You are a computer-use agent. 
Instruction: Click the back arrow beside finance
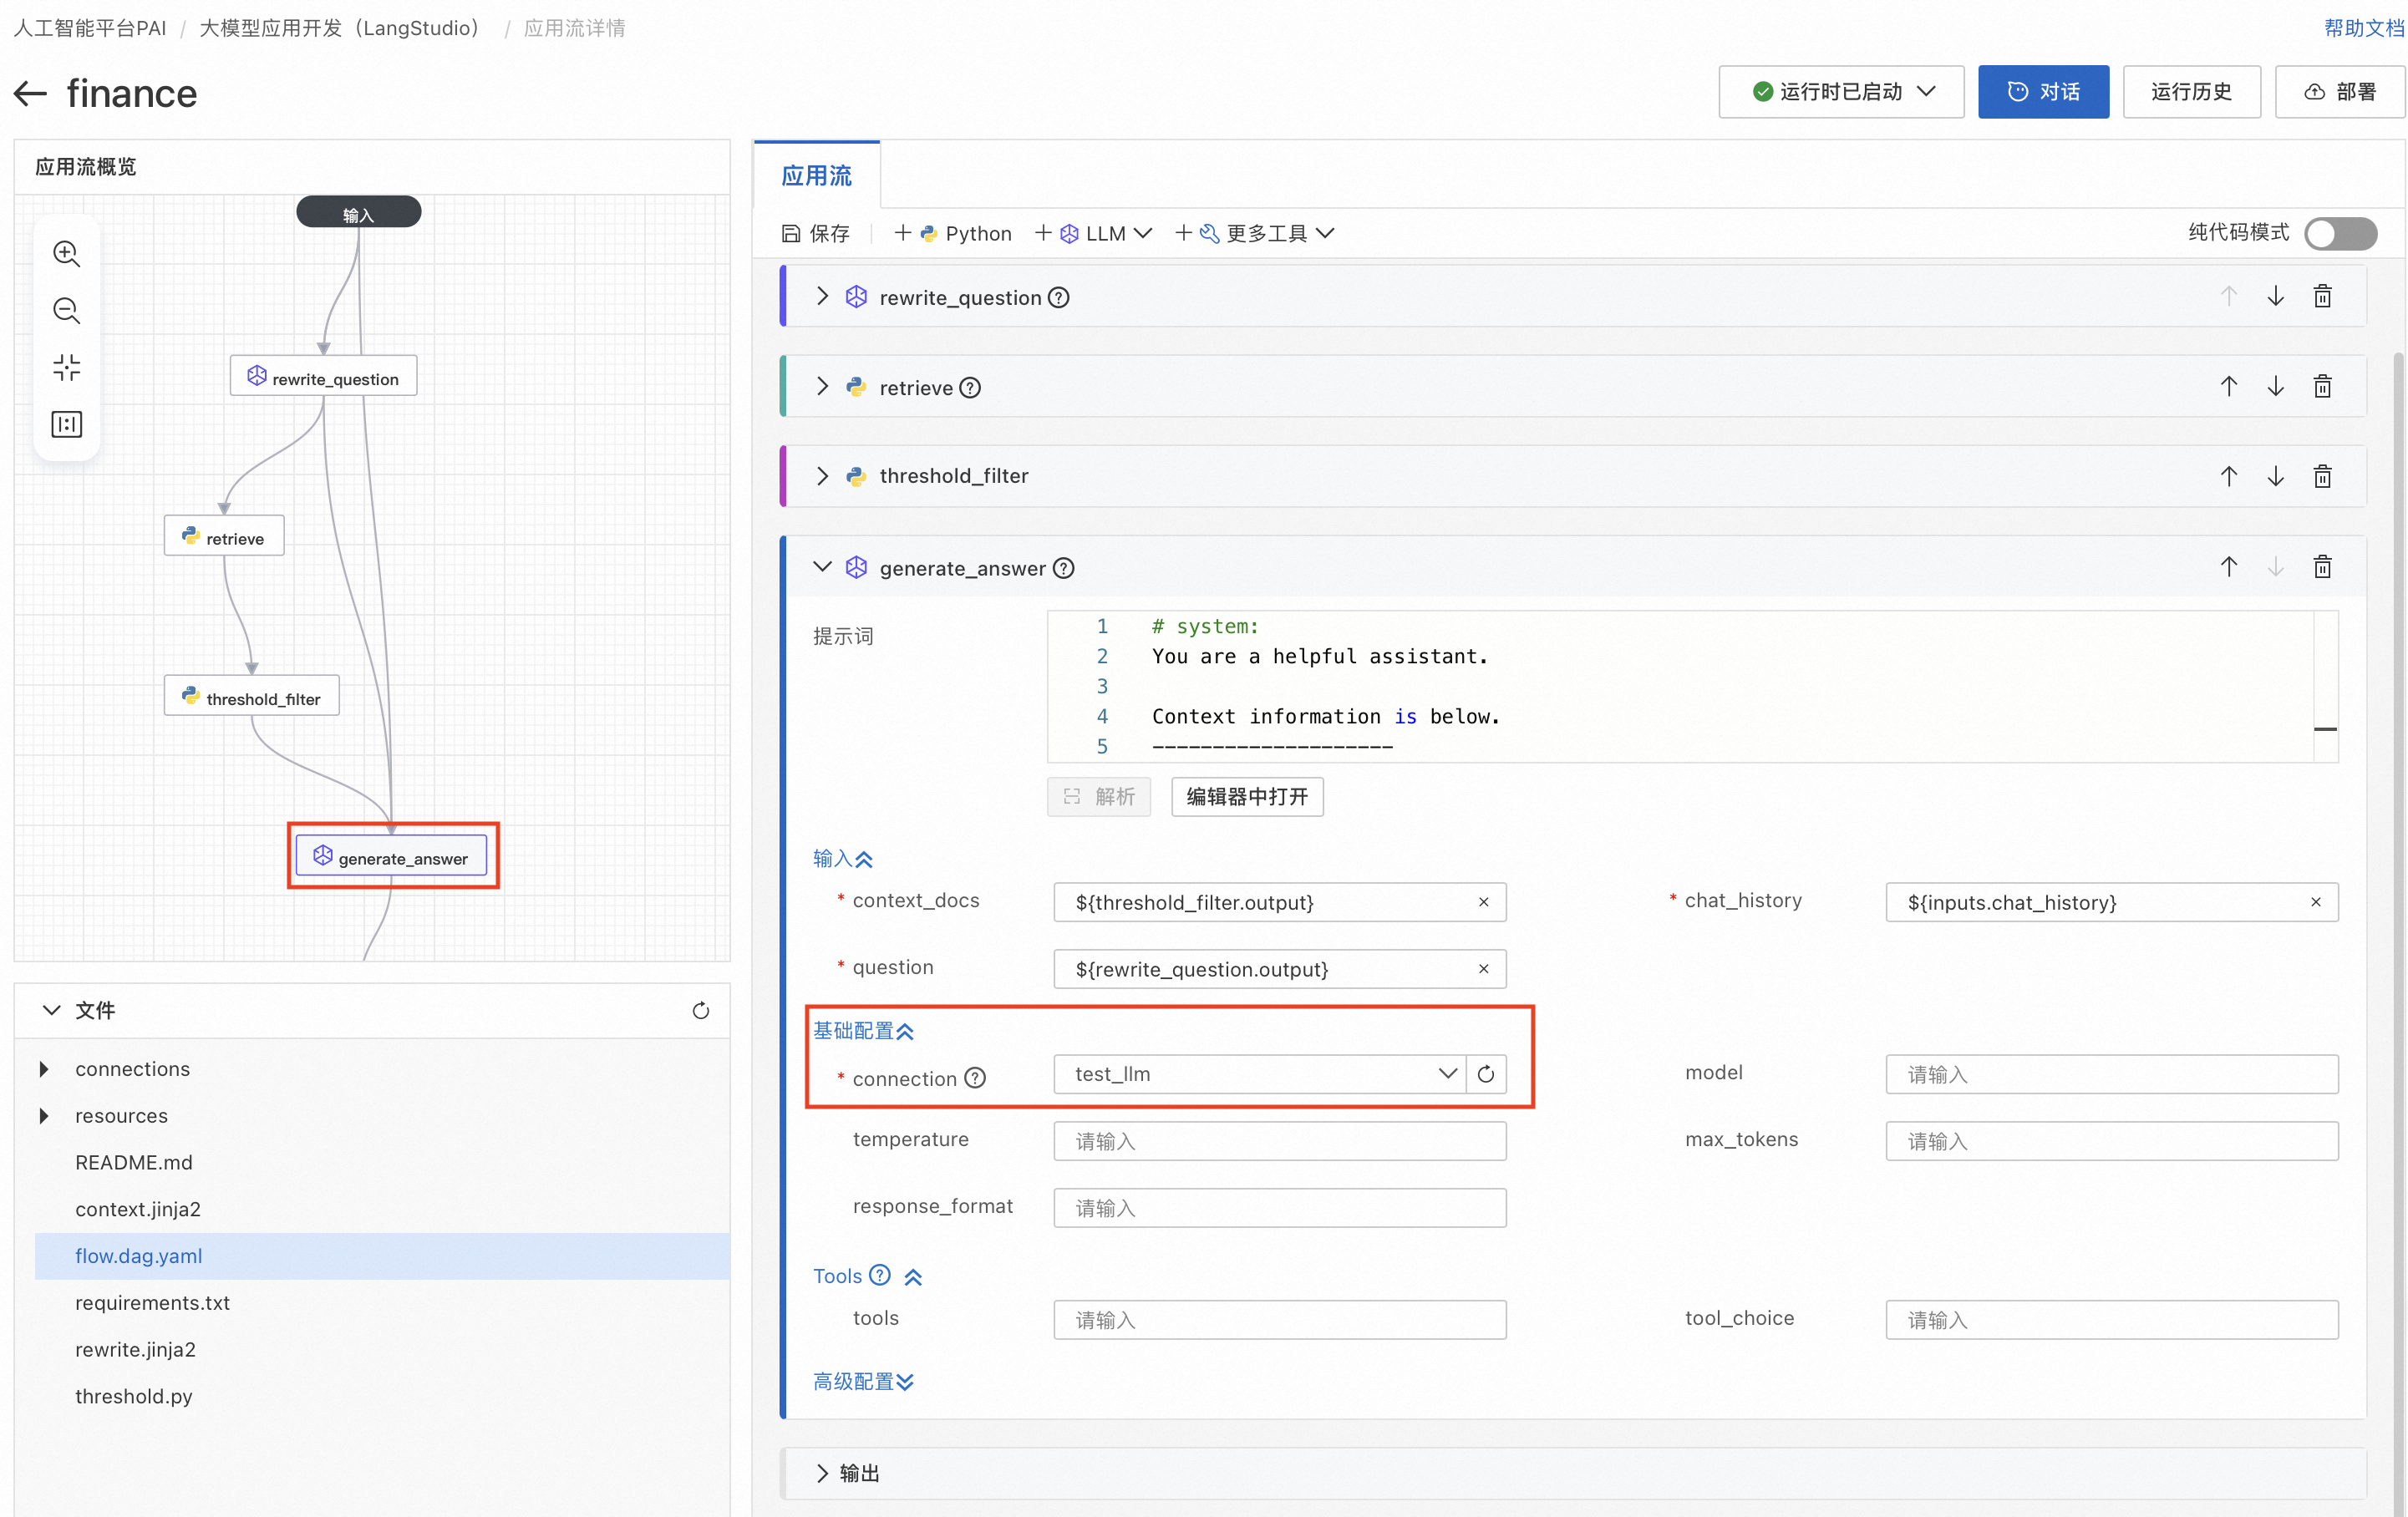31,94
